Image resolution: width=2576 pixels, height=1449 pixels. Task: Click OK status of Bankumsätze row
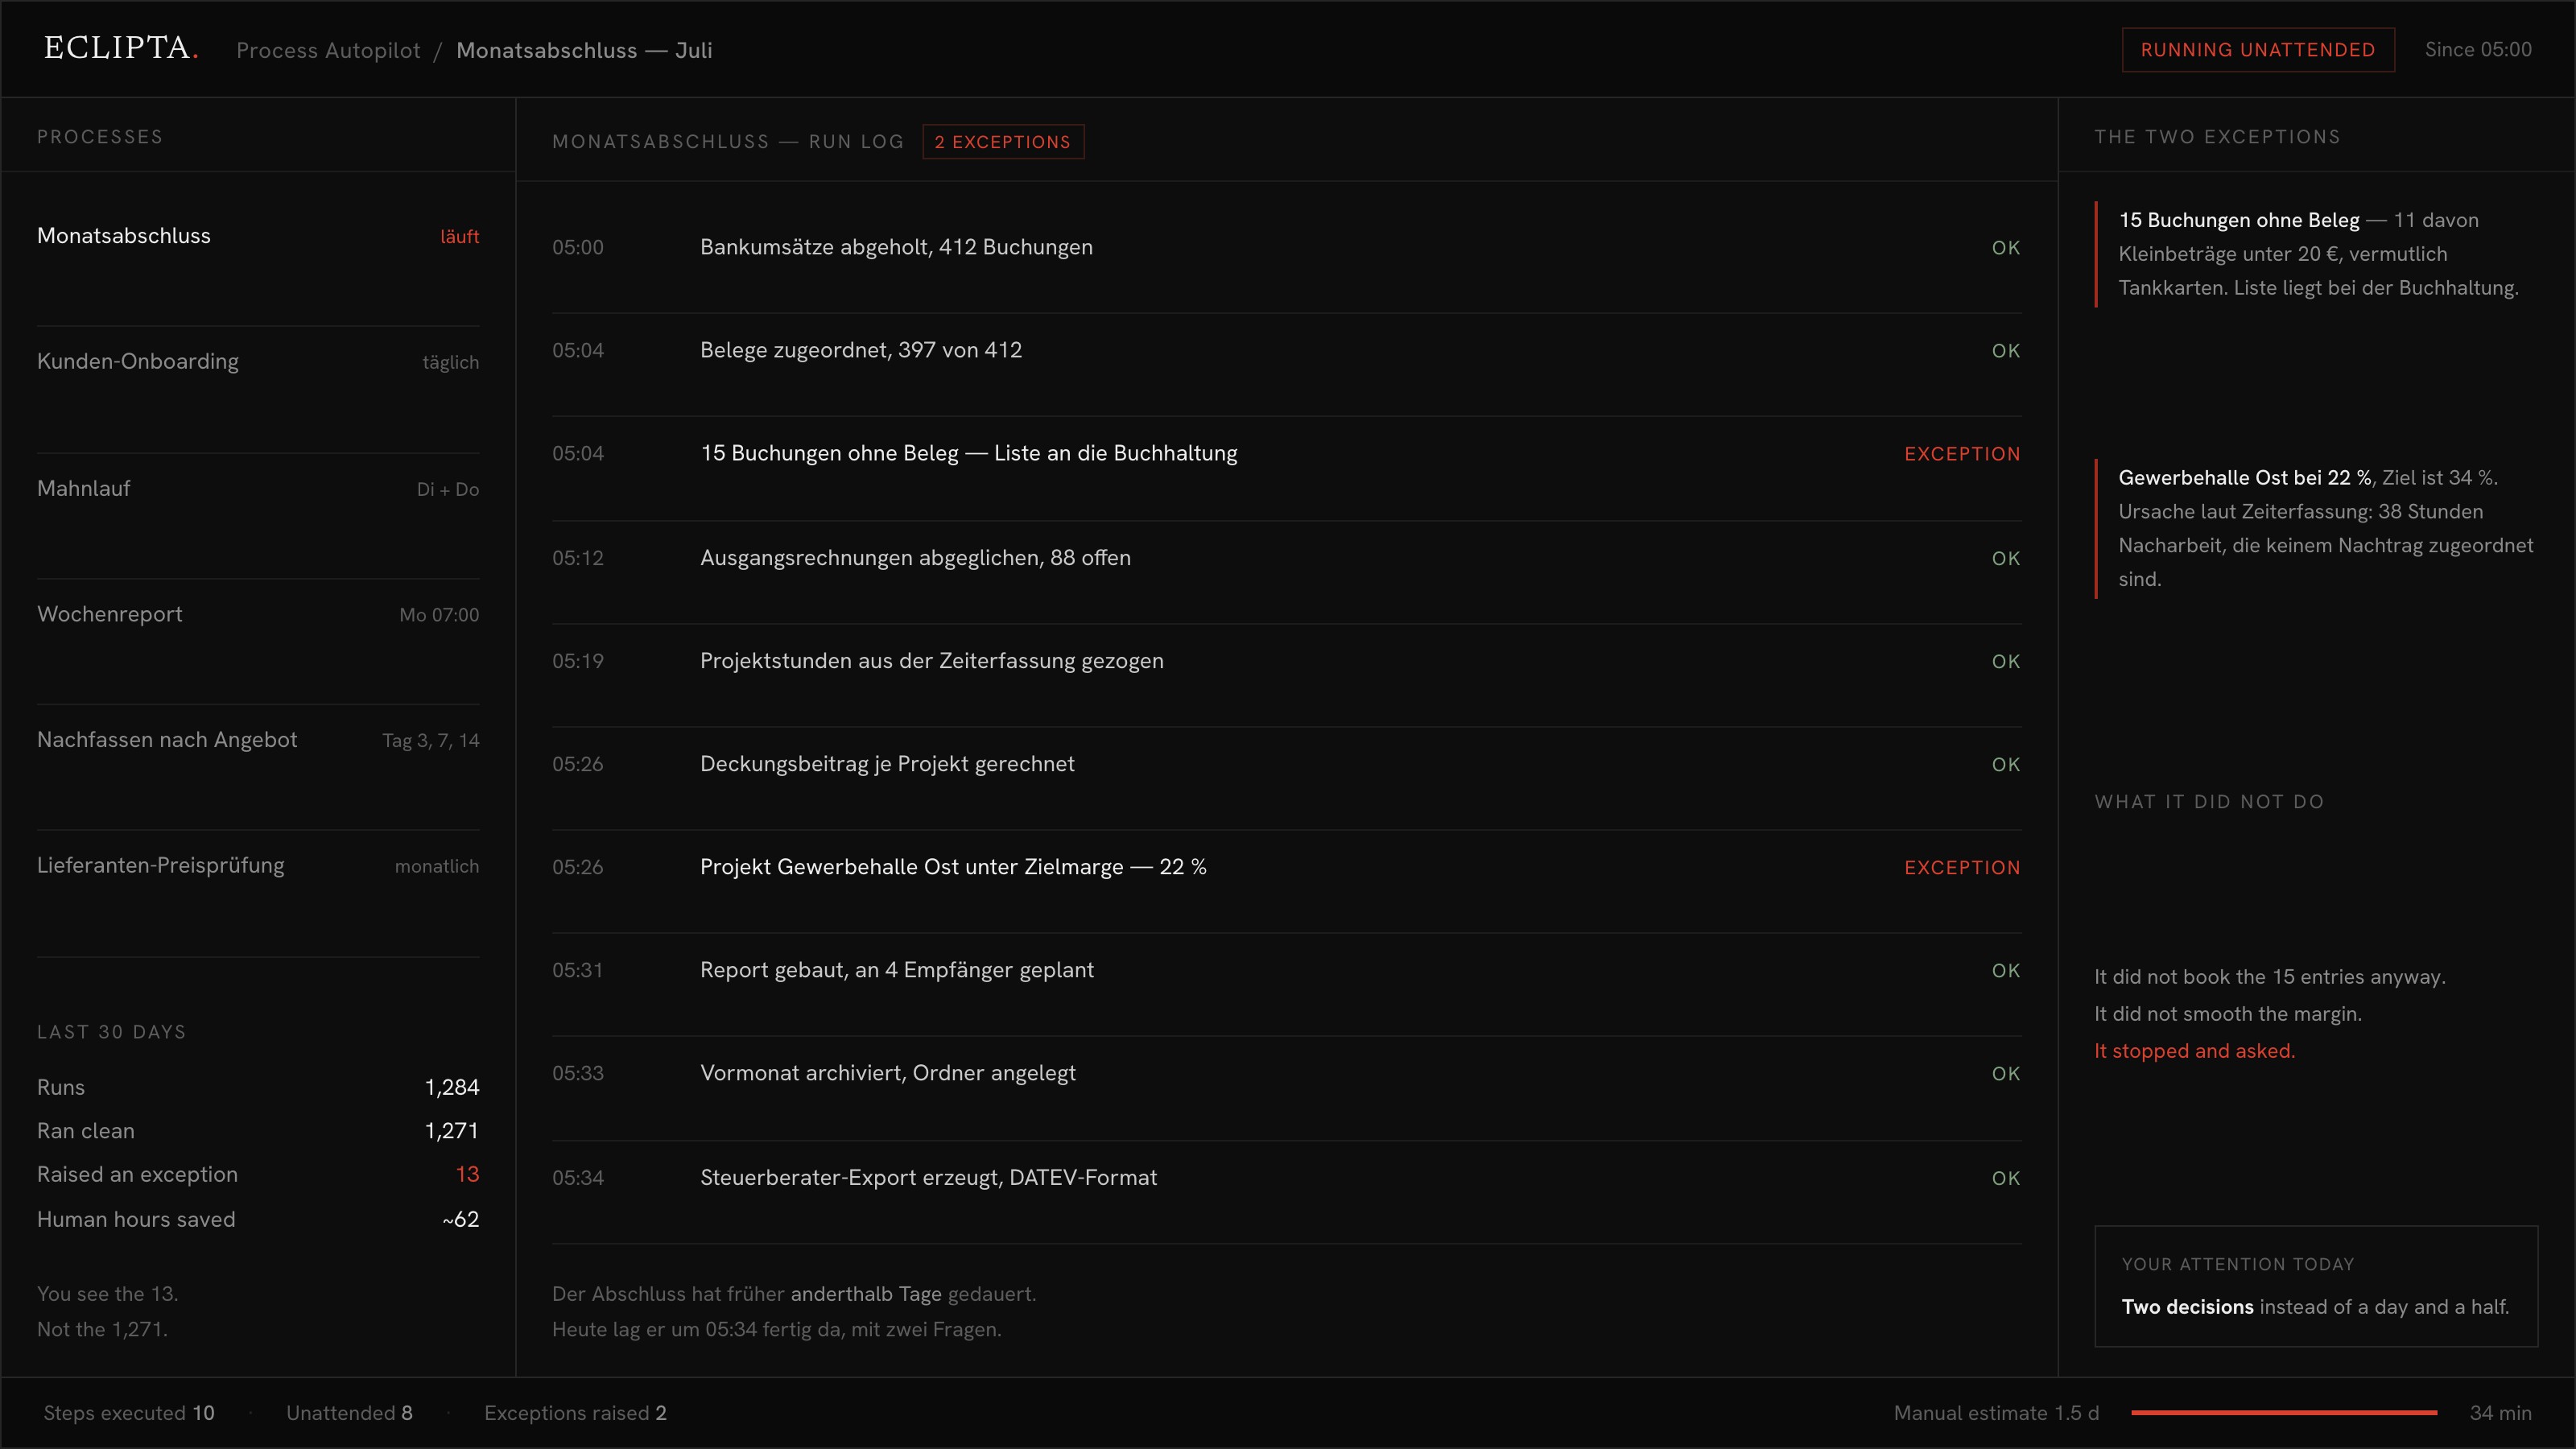pos(2006,248)
